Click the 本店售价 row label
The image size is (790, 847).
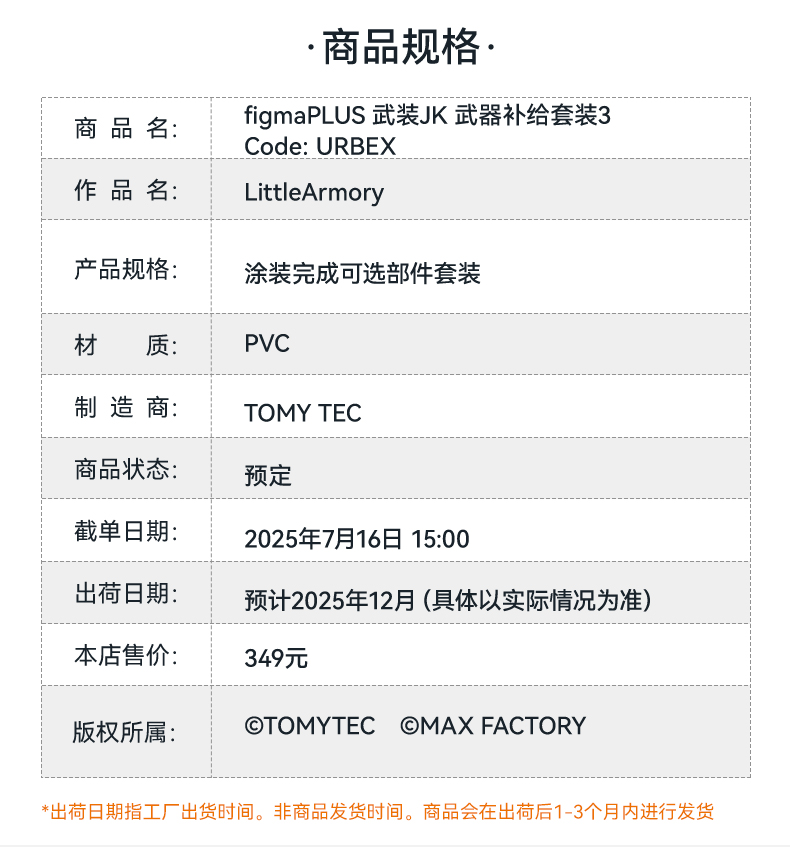125,656
